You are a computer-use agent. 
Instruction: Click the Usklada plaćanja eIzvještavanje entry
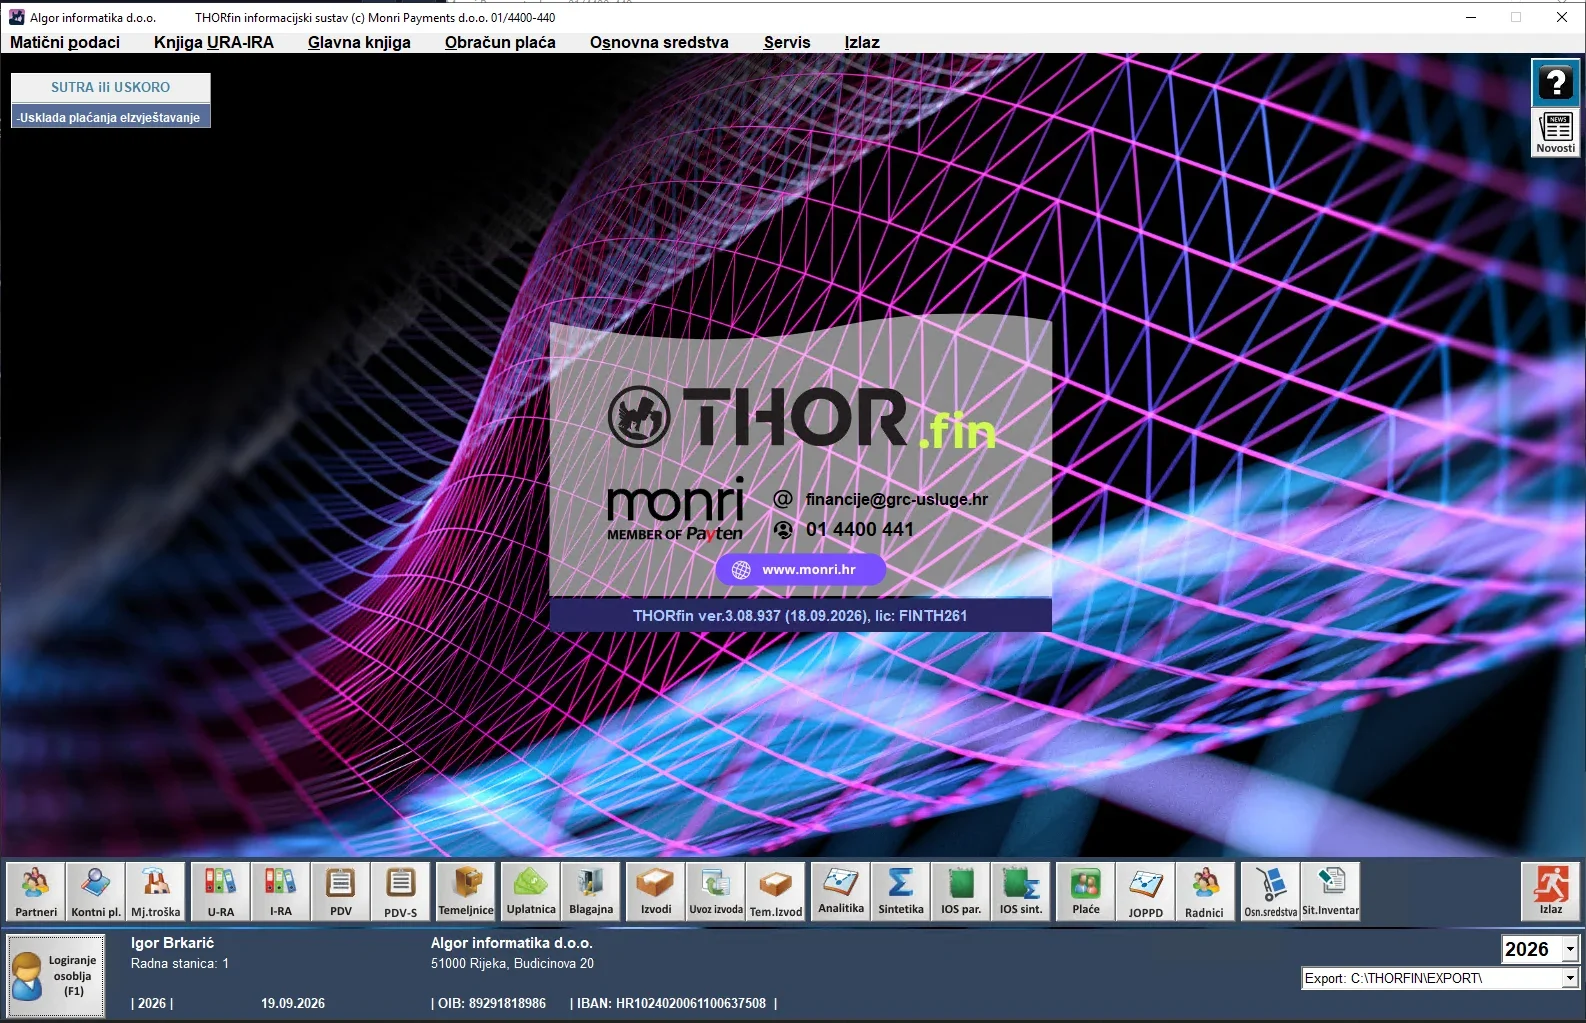pos(110,117)
